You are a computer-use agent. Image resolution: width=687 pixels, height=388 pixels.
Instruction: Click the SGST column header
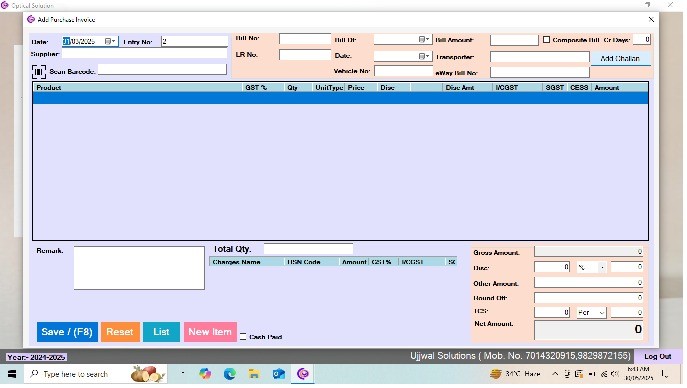point(555,88)
